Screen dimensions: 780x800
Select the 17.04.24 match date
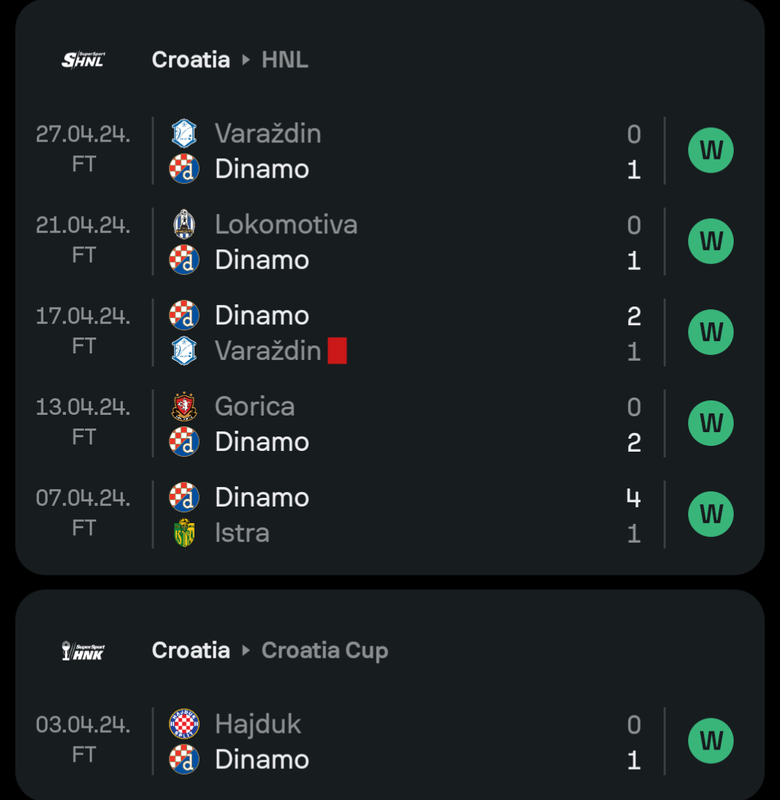click(x=83, y=316)
